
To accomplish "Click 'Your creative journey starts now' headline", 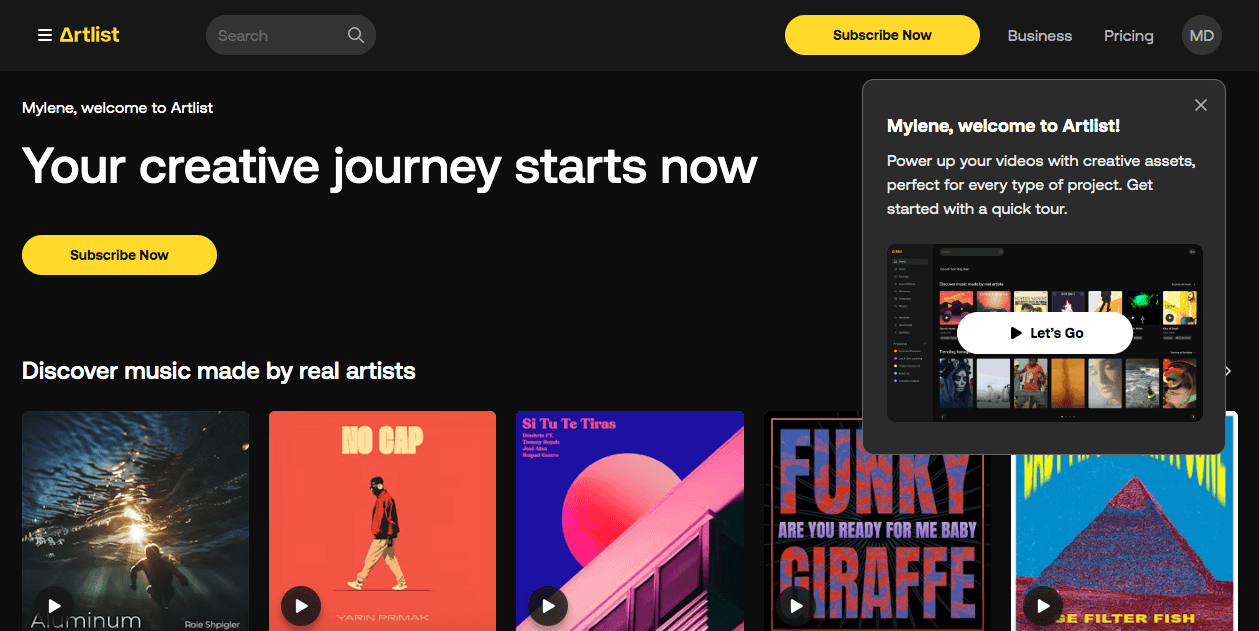I will pos(390,166).
